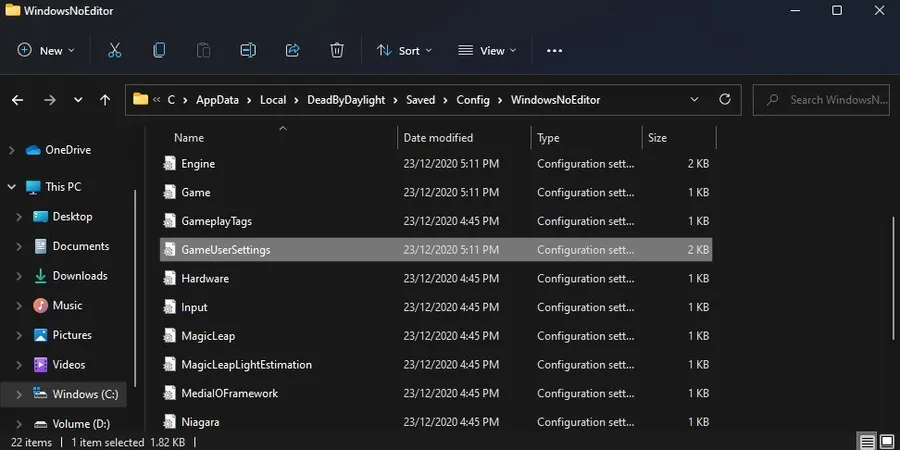Click the Search WindowsNoEditor field
The height and width of the screenshot is (450, 900).
821,100
